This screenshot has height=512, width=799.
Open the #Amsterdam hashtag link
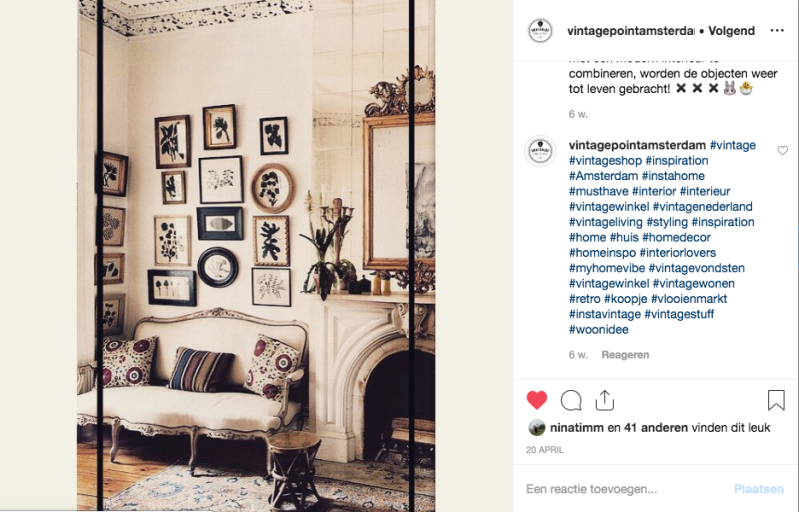[x=603, y=176]
